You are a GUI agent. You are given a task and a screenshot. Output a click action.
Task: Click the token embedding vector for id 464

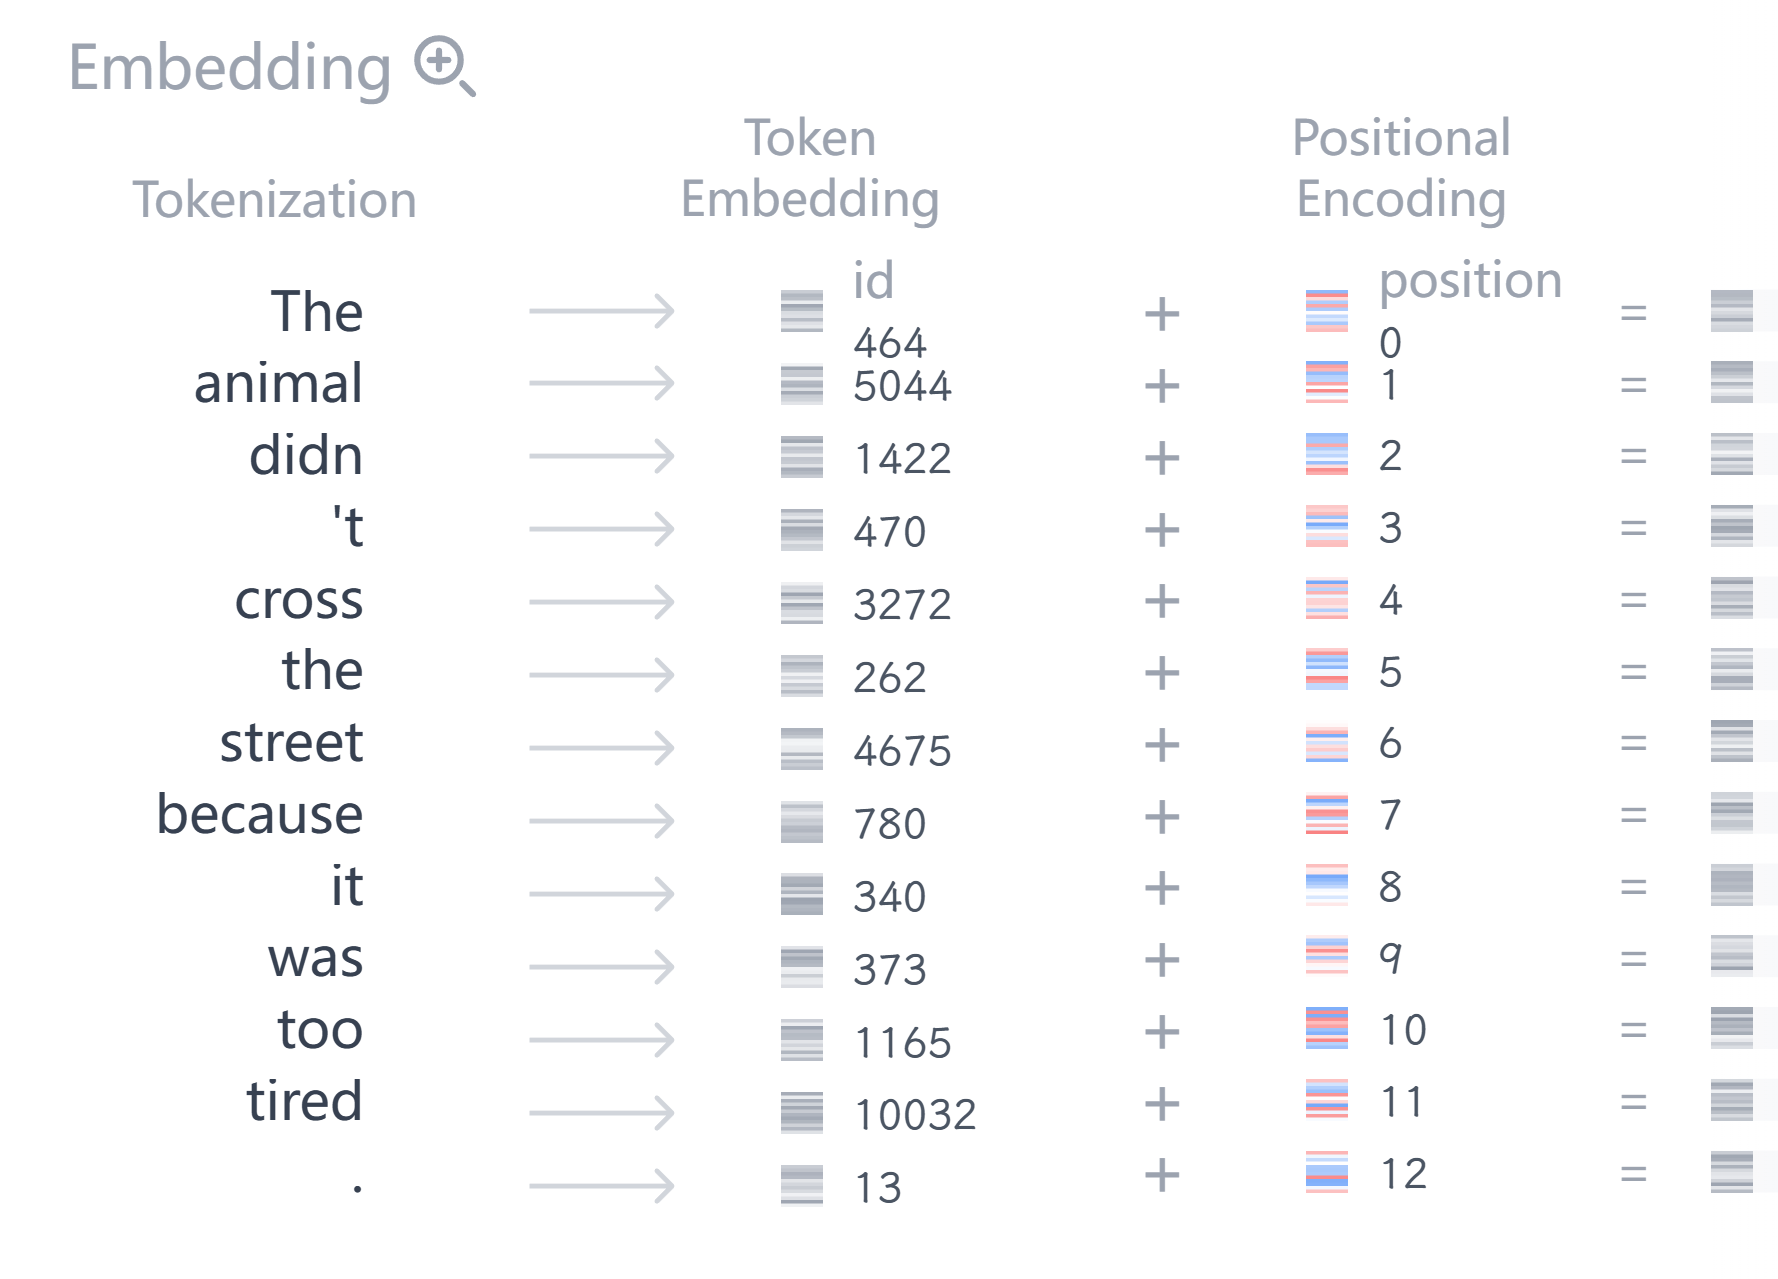801,311
